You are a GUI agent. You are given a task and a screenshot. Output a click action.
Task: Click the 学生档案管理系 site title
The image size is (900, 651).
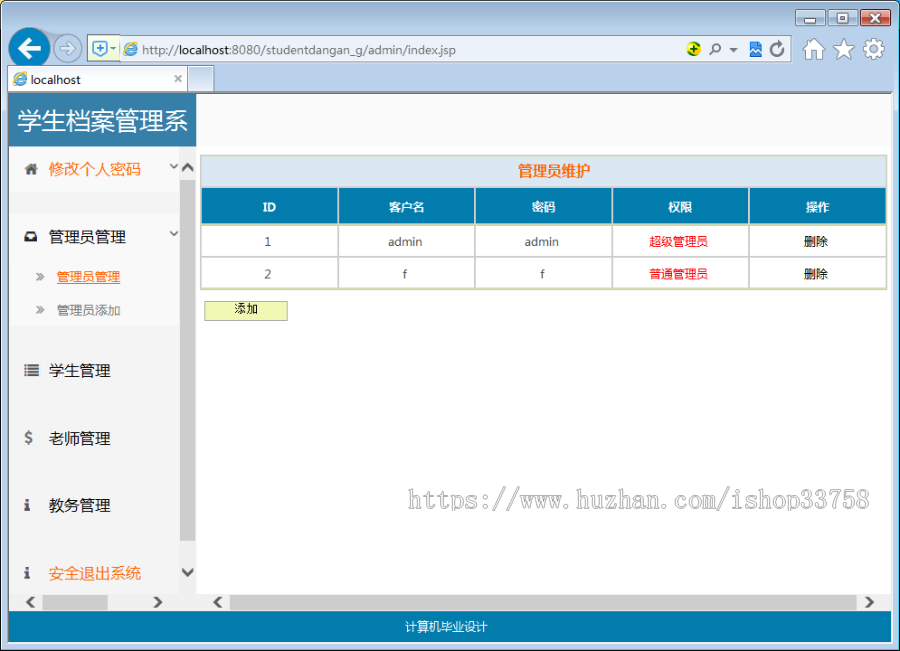(x=102, y=121)
